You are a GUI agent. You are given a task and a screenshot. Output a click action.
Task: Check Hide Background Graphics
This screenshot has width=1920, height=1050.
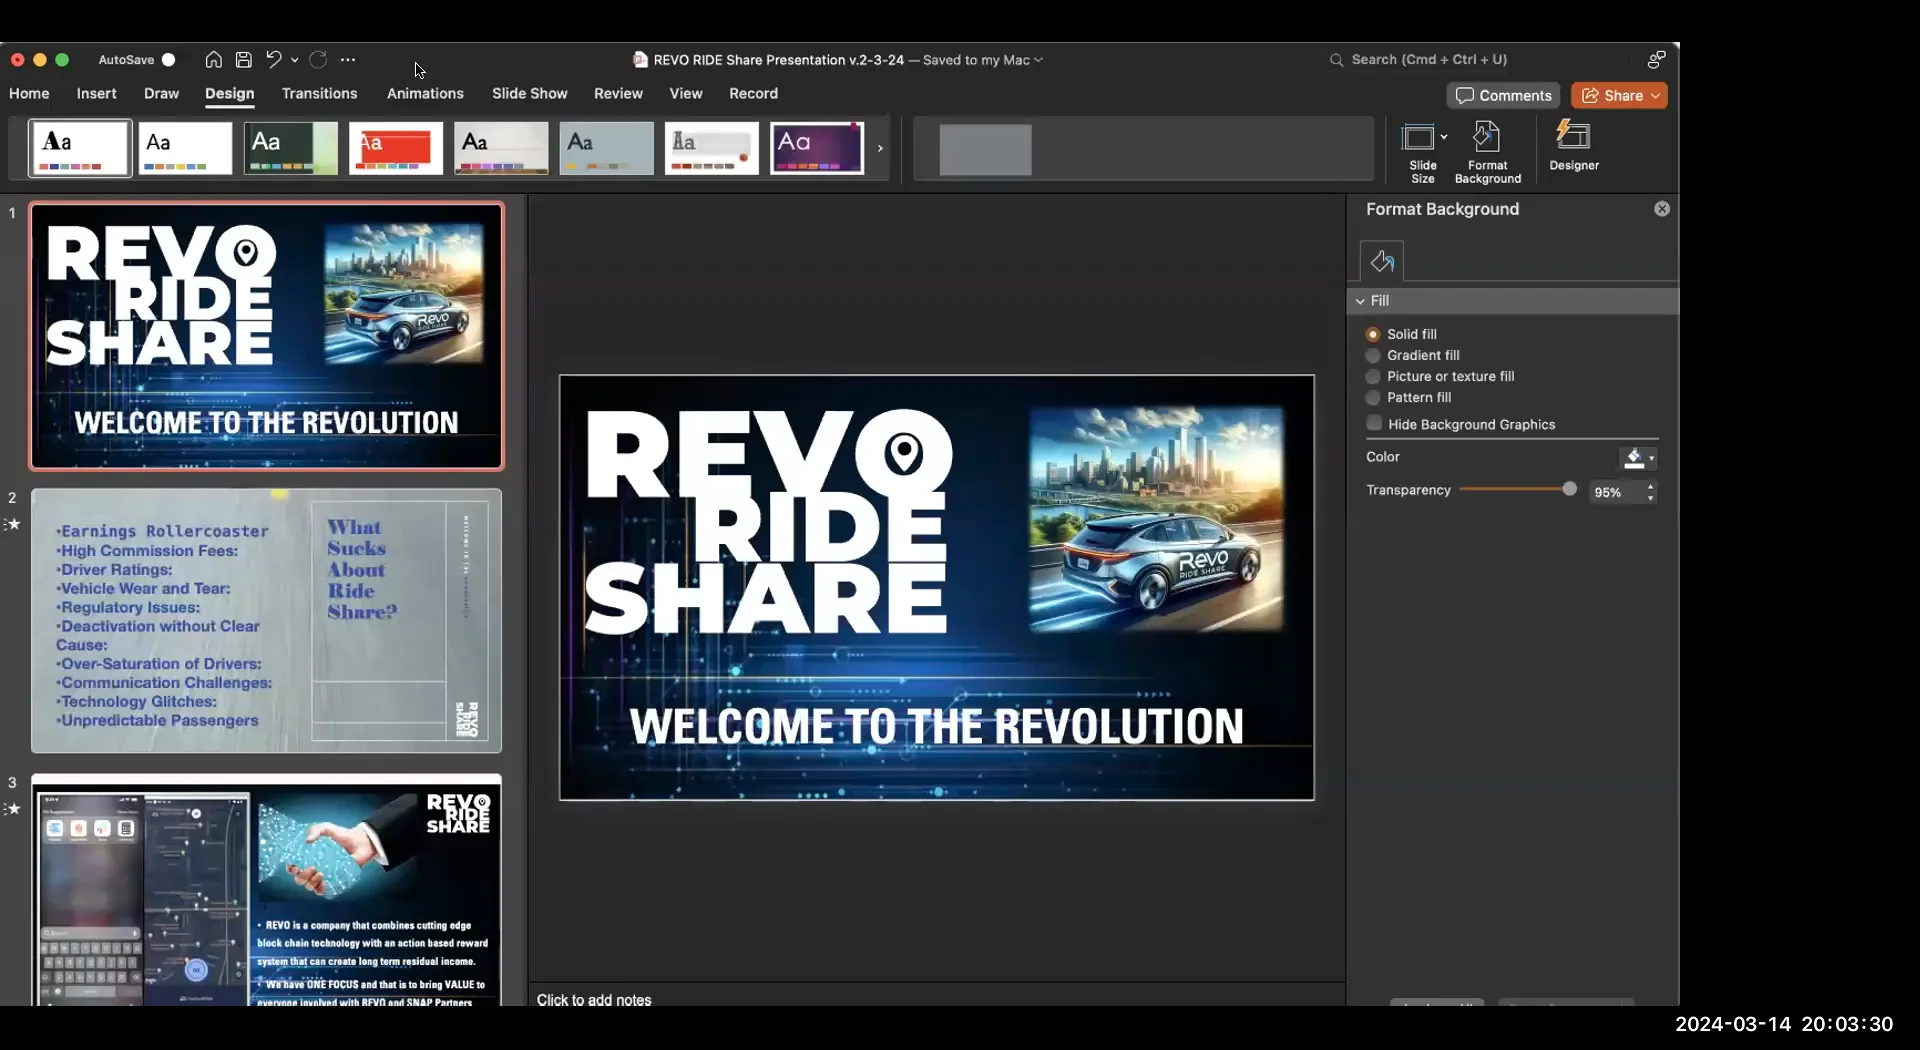point(1374,423)
